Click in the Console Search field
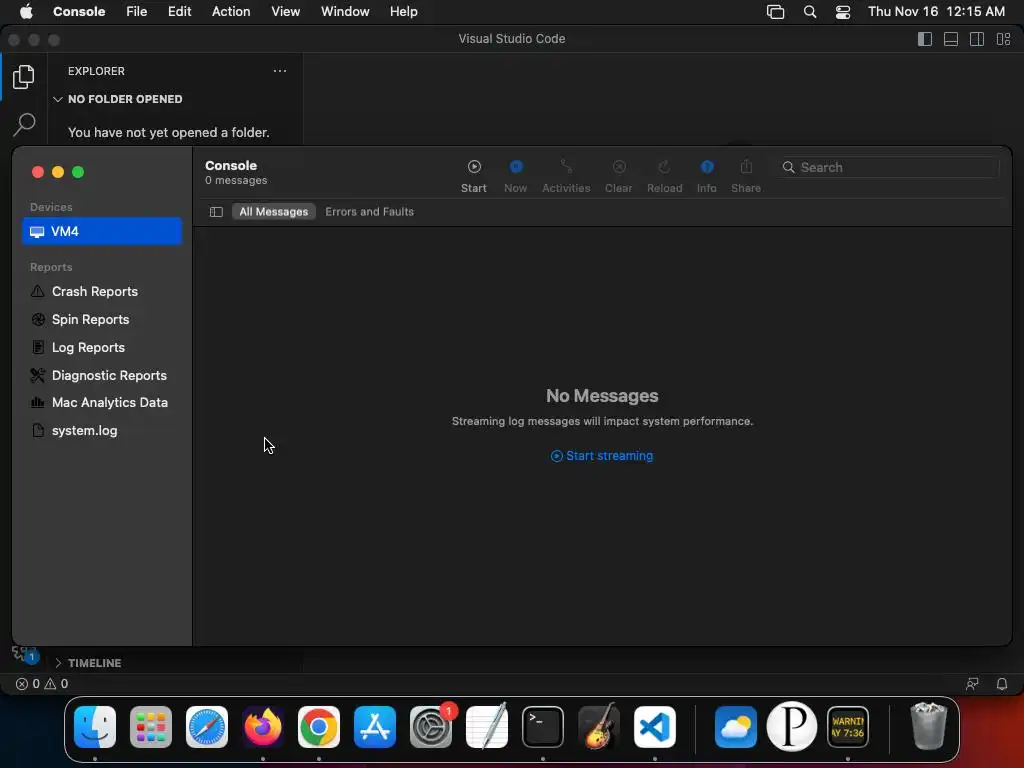1024x768 pixels. pyautogui.click(x=889, y=167)
